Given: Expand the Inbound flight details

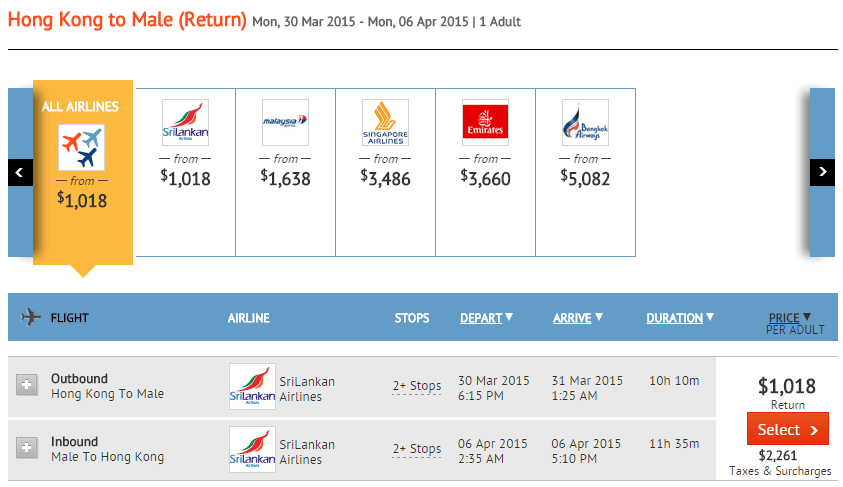Looking at the screenshot, I should pyautogui.click(x=27, y=449).
